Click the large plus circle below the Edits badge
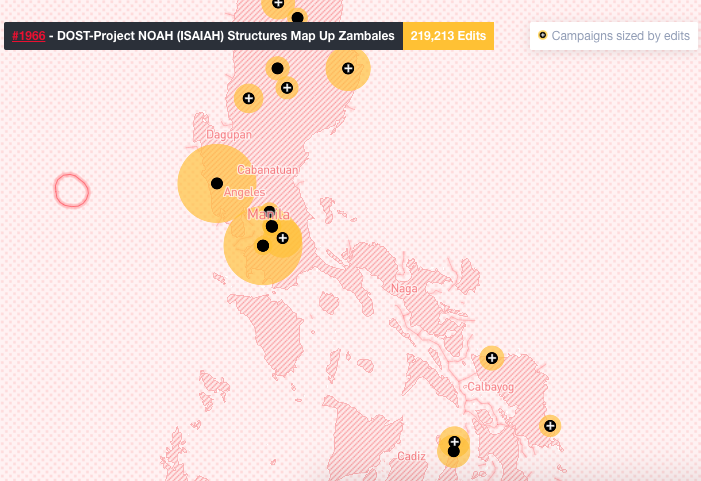This screenshot has width=701, height=481. 348,69
